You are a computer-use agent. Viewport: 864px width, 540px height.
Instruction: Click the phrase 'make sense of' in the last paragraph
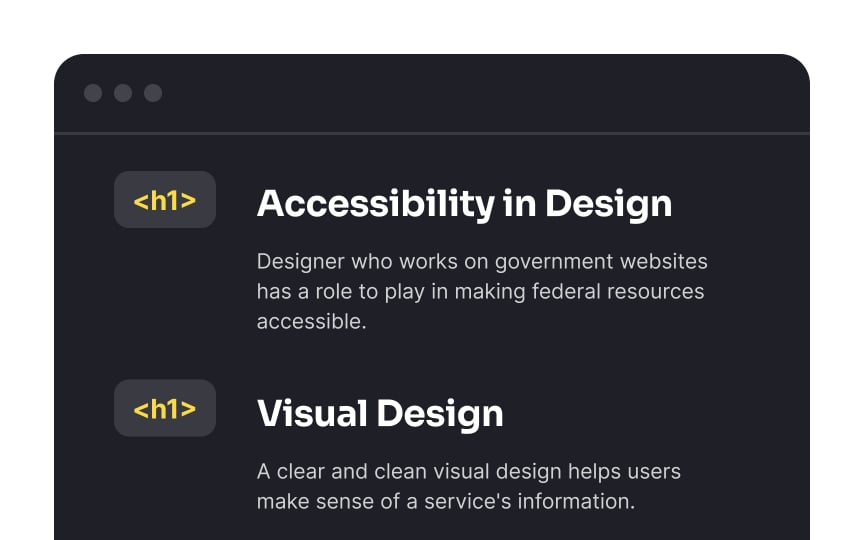coord(328,502)
